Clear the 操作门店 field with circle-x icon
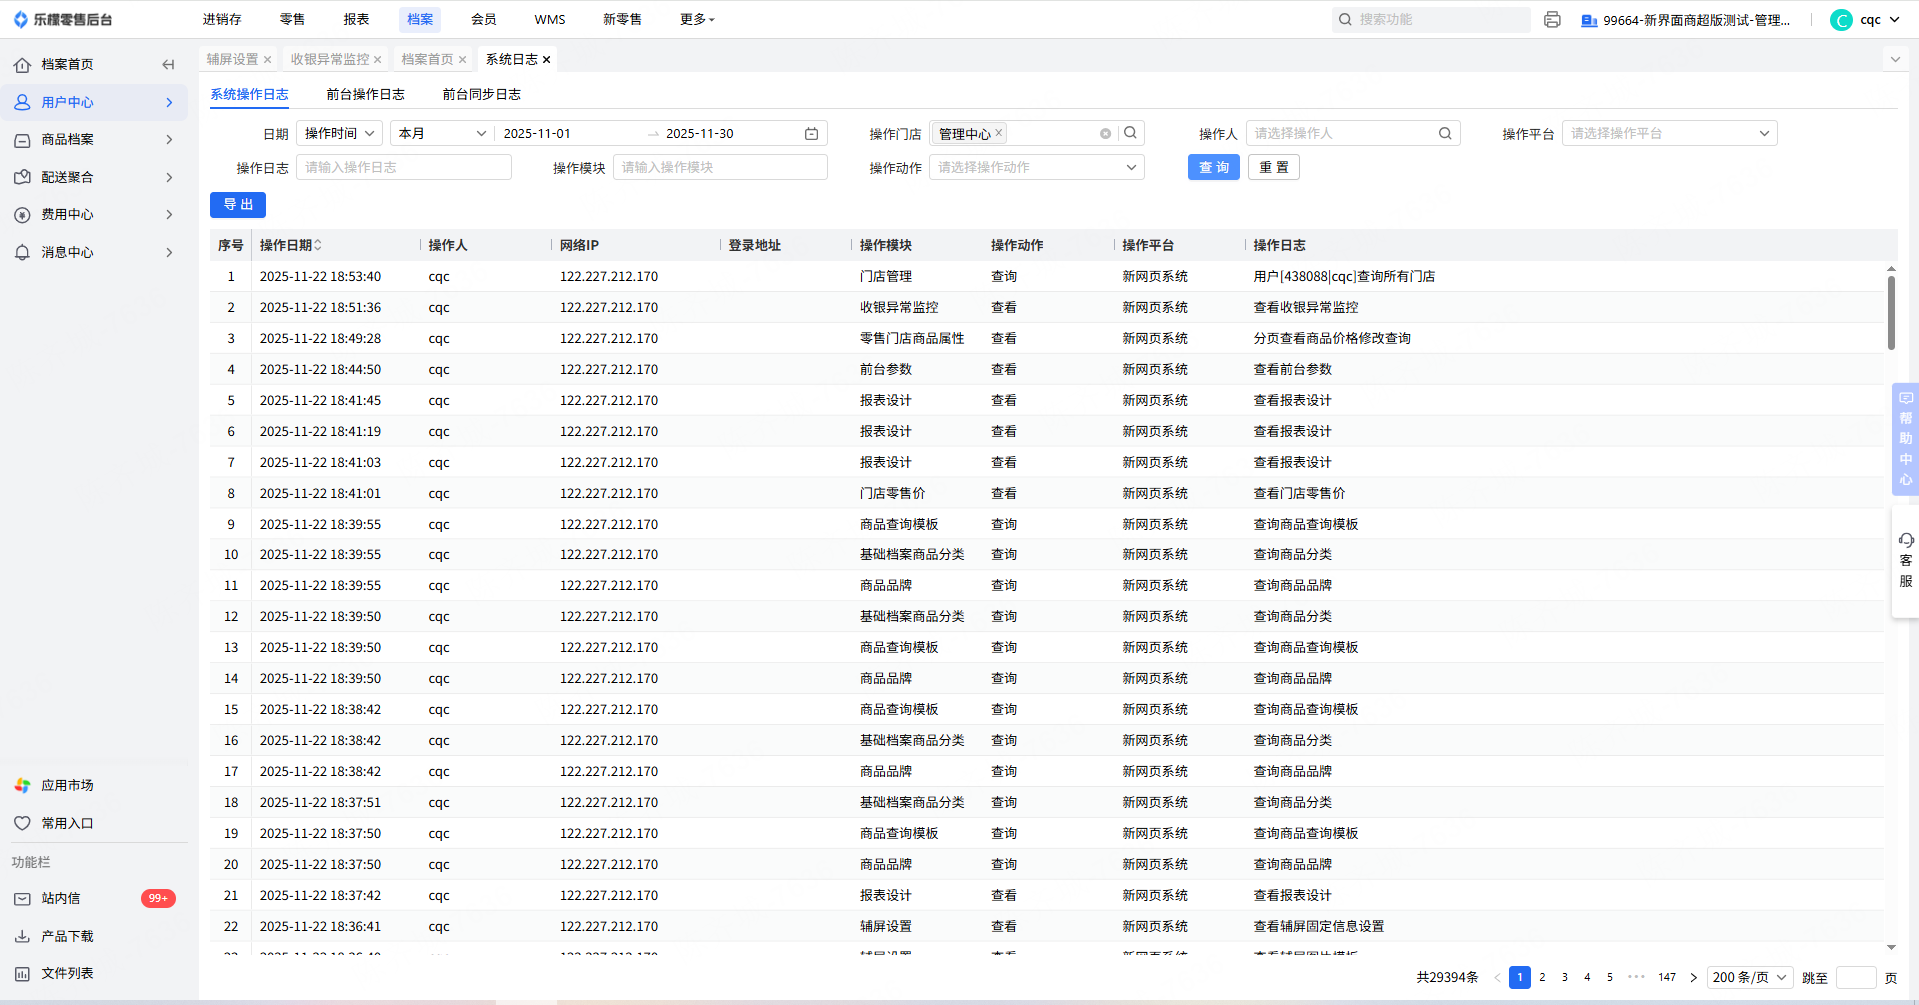1919x1005 pixels. point(1105,134)
